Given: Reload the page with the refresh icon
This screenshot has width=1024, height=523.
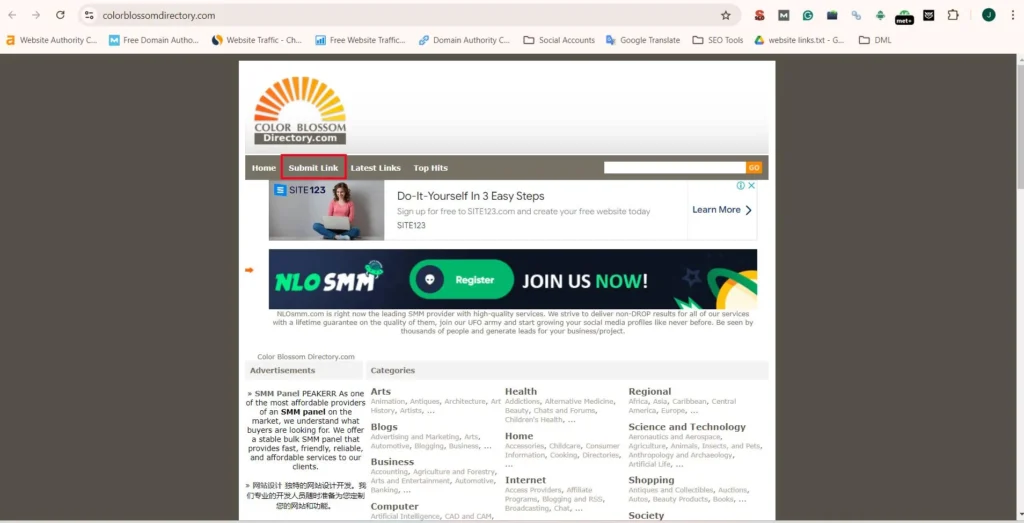Looking at the screenshot, I should pyautogui.click(x=60, y=15).
